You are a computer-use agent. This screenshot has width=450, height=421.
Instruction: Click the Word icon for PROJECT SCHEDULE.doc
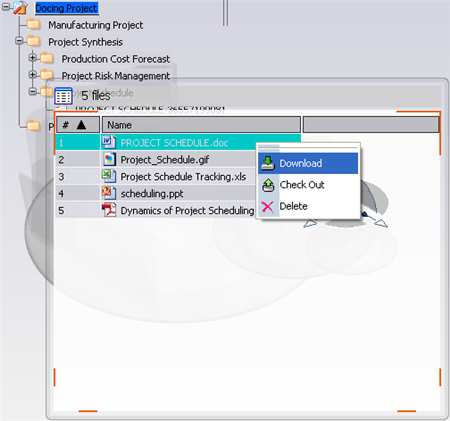point(109,142)
